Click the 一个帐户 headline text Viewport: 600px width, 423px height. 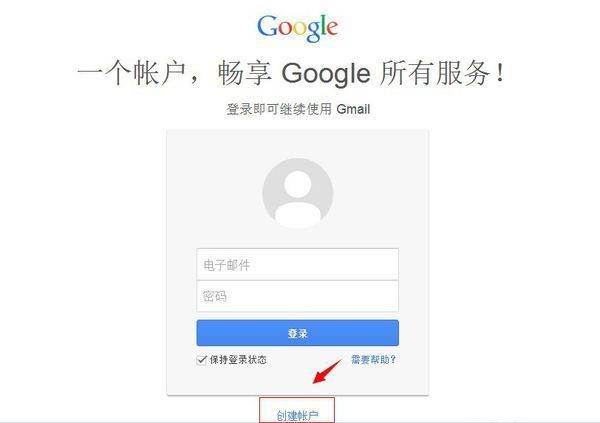131,73
